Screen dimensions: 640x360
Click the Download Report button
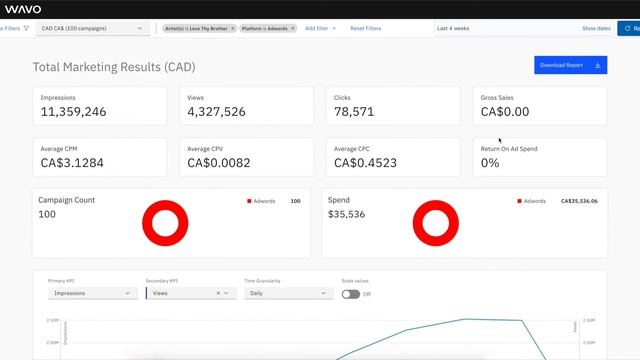pos(571,65)
